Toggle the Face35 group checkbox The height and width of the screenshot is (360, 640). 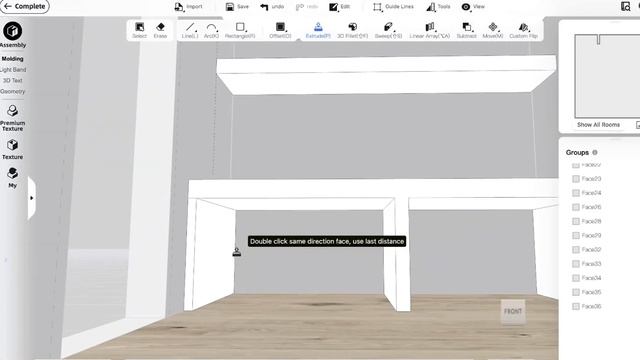[x=576, y=292]
